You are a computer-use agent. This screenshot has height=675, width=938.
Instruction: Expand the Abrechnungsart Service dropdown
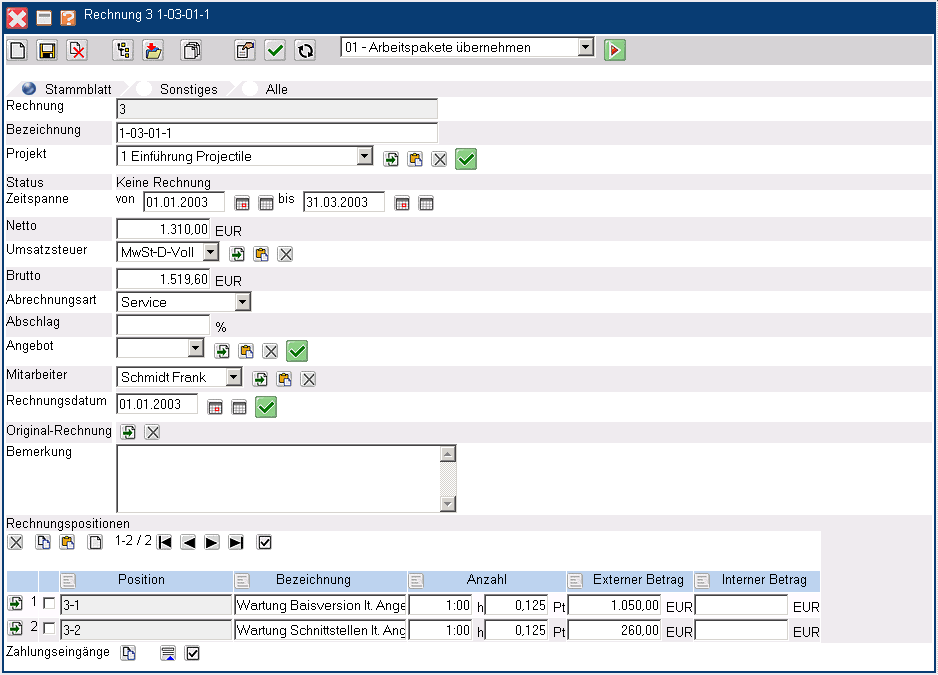point(242,302)
